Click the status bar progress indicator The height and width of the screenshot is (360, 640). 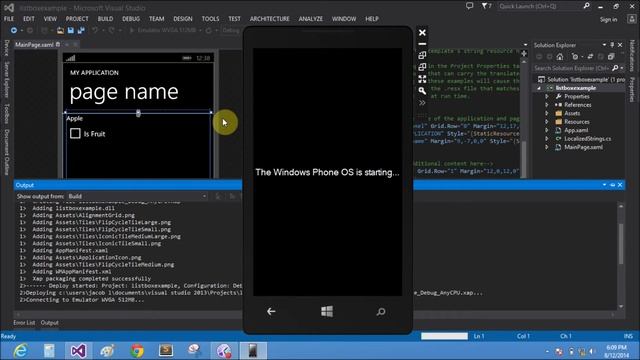click(x=444, y=336)
